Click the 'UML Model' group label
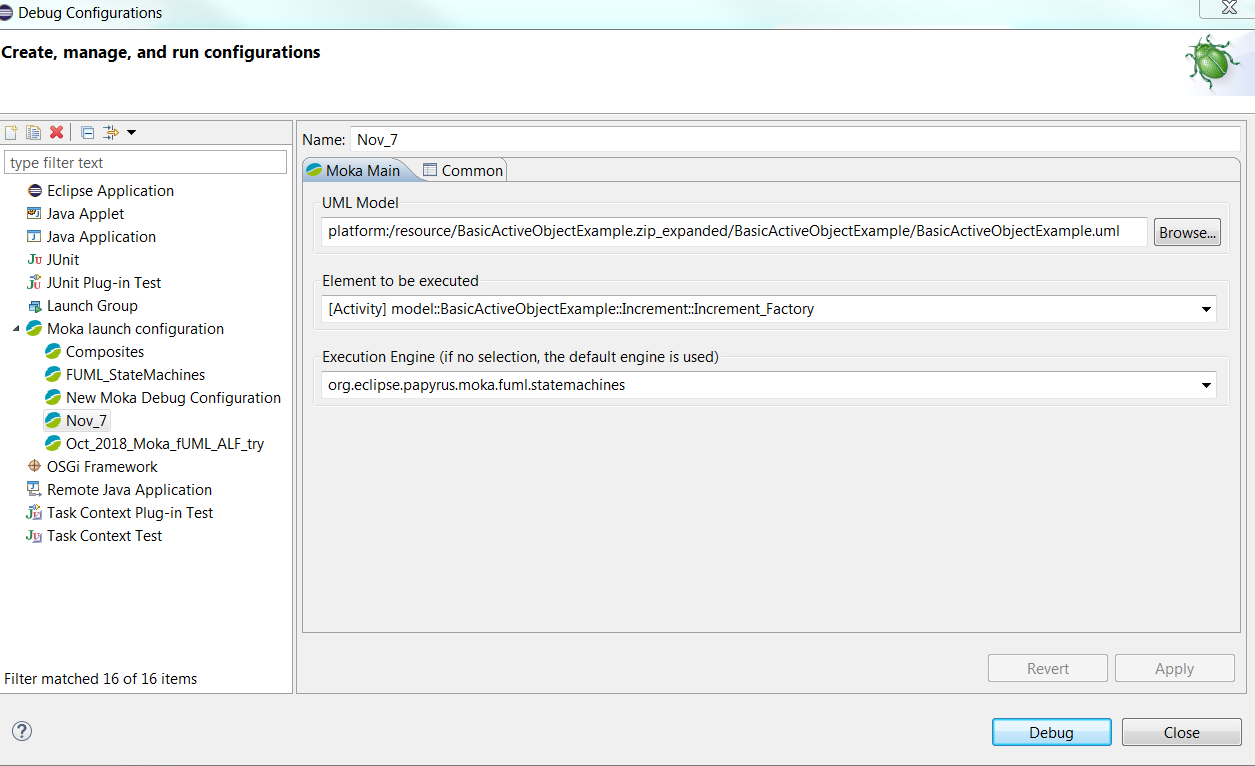This screenshot has height=766, width=1255. coord(360,203)
